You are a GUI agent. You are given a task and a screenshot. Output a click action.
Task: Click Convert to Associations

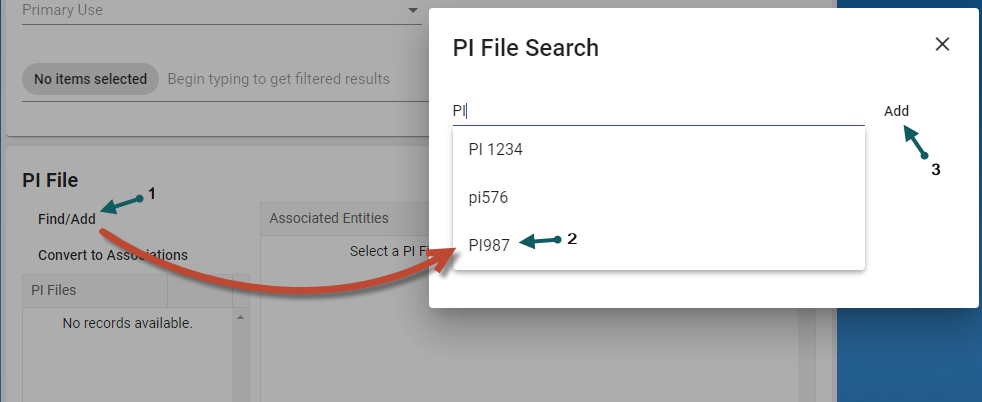click(x=112, y=255)
